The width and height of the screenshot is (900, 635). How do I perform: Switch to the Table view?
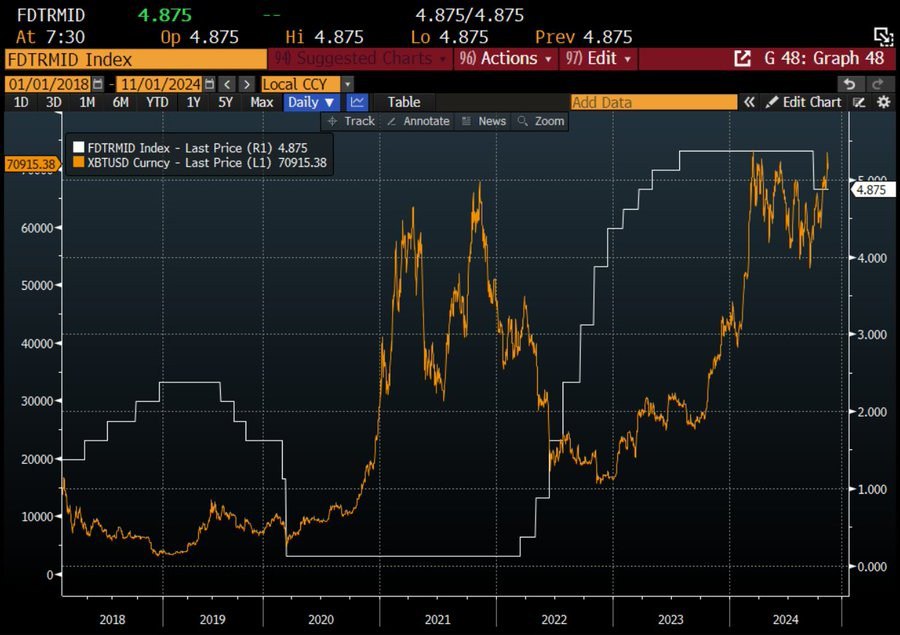click(x=404, y=102)
